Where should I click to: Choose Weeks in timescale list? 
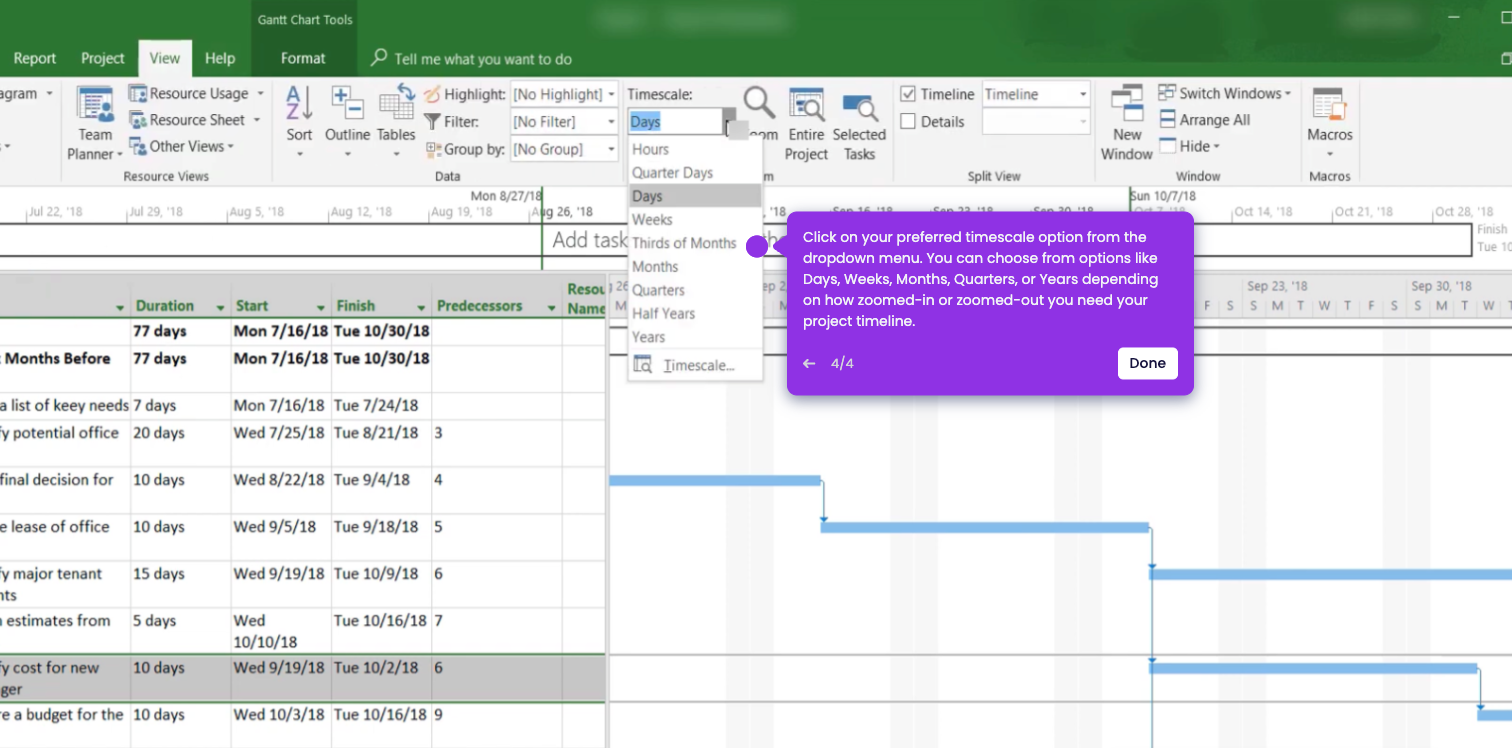pos(695,220)
